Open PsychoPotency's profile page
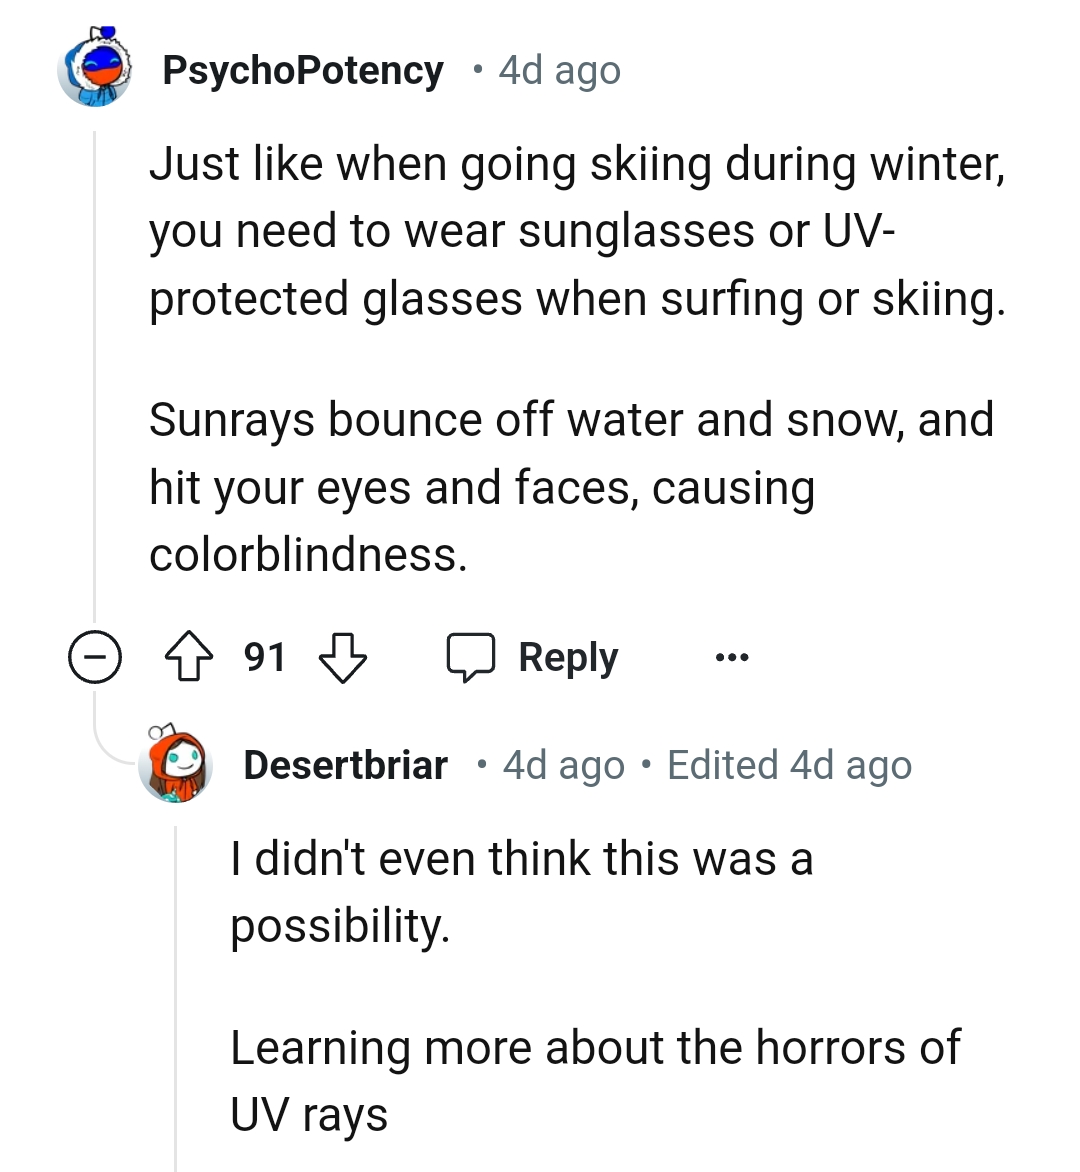The width and height of the screenshot is (1080, 1172). pyautogui.click(x=303, y=70)
